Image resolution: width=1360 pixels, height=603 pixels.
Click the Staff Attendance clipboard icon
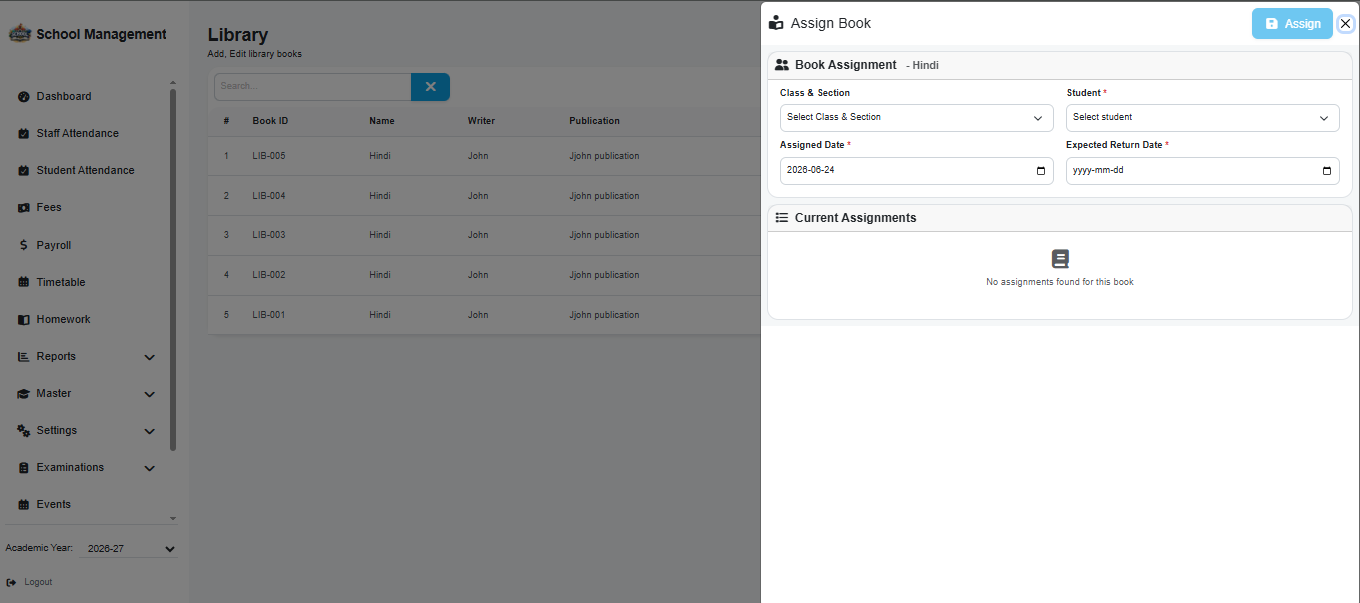24,134
